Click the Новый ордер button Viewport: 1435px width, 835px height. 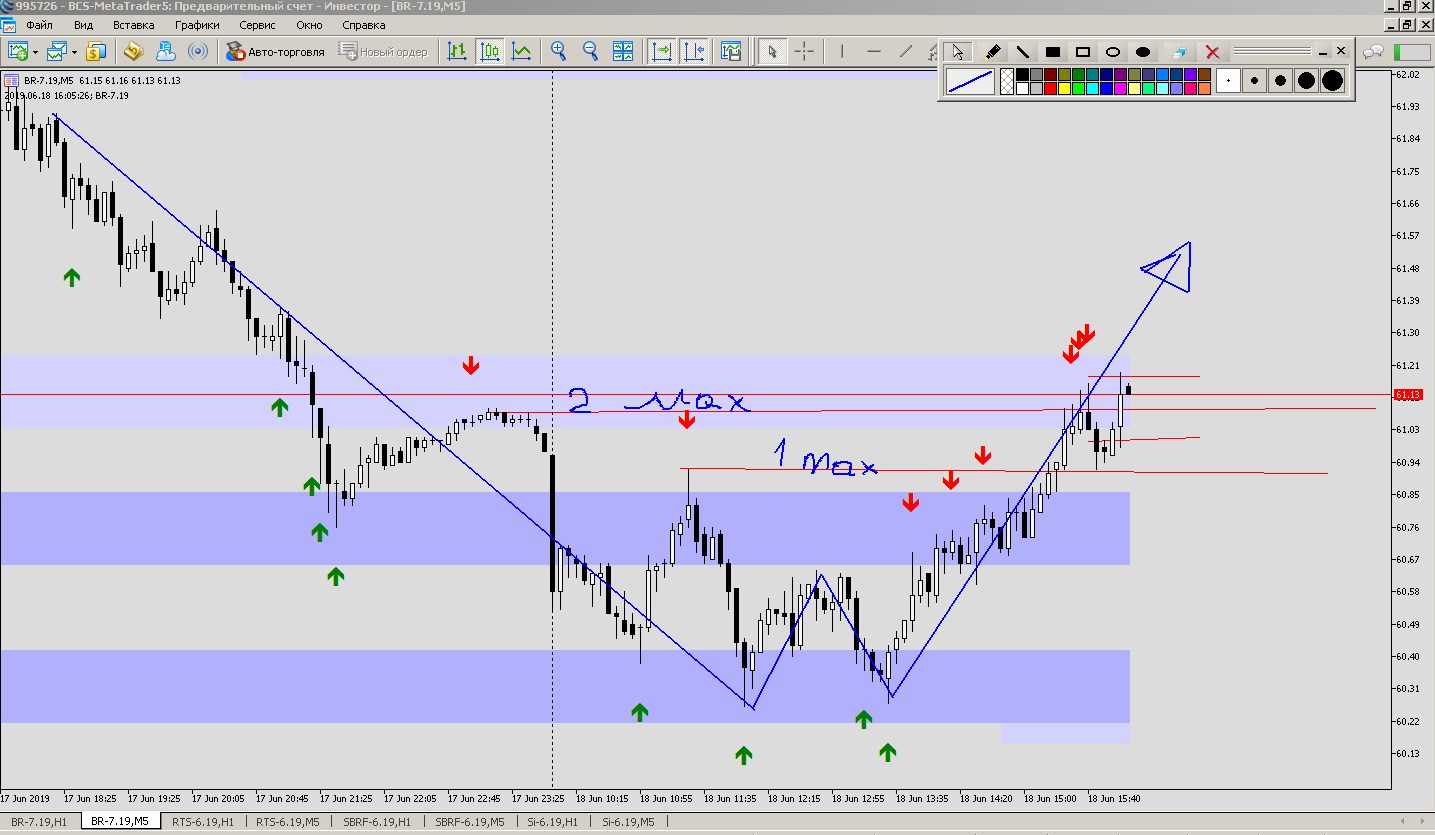tap(384, 51)
